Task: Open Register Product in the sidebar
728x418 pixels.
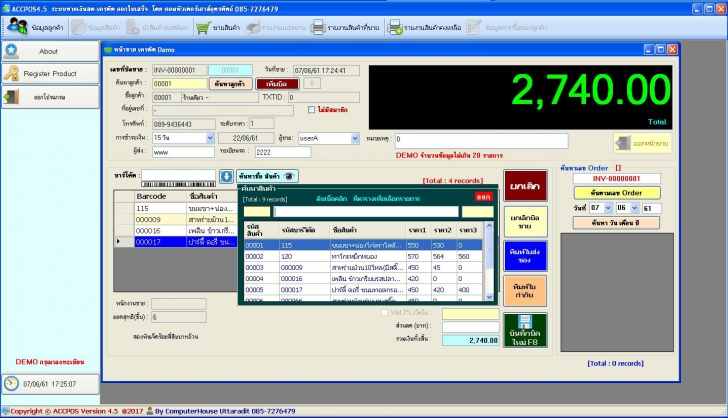Action: tap(50, 73)
